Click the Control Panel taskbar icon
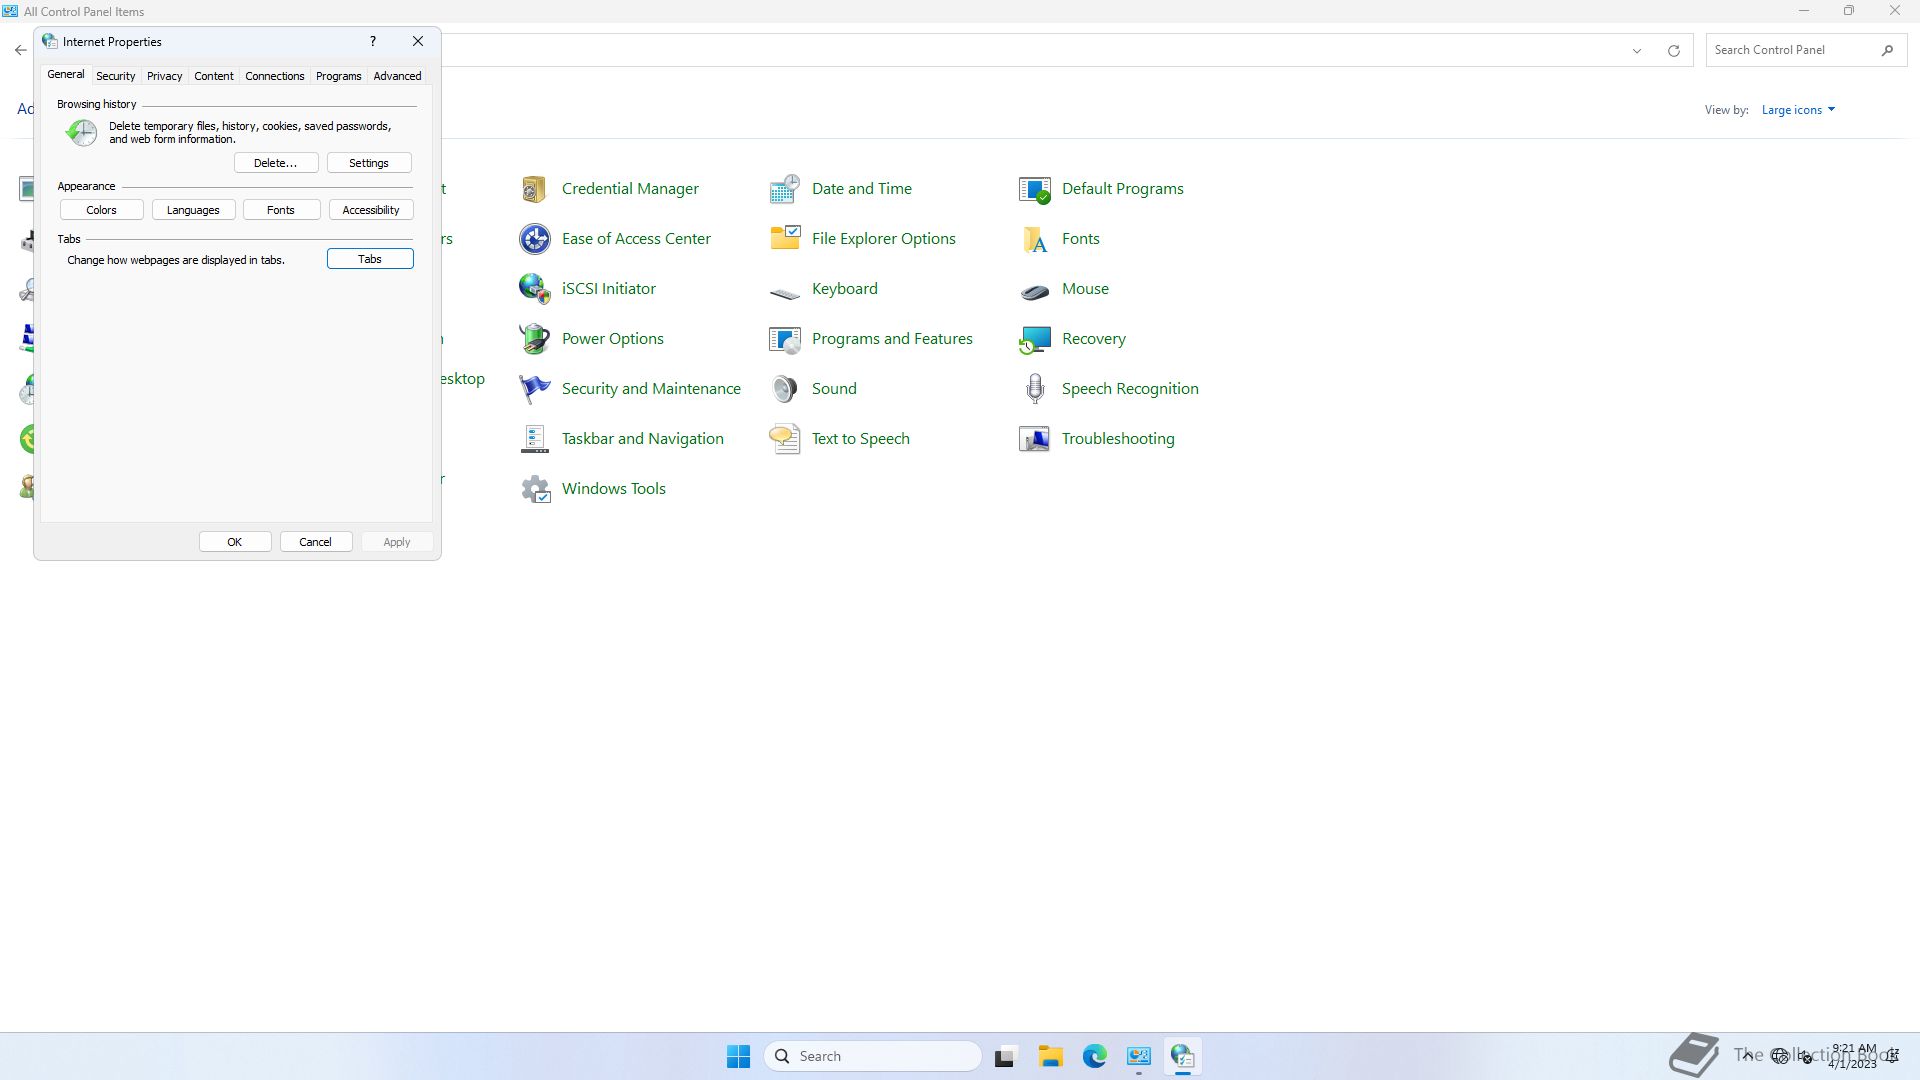1920x1080 pixels. tap(1139, 1056)
